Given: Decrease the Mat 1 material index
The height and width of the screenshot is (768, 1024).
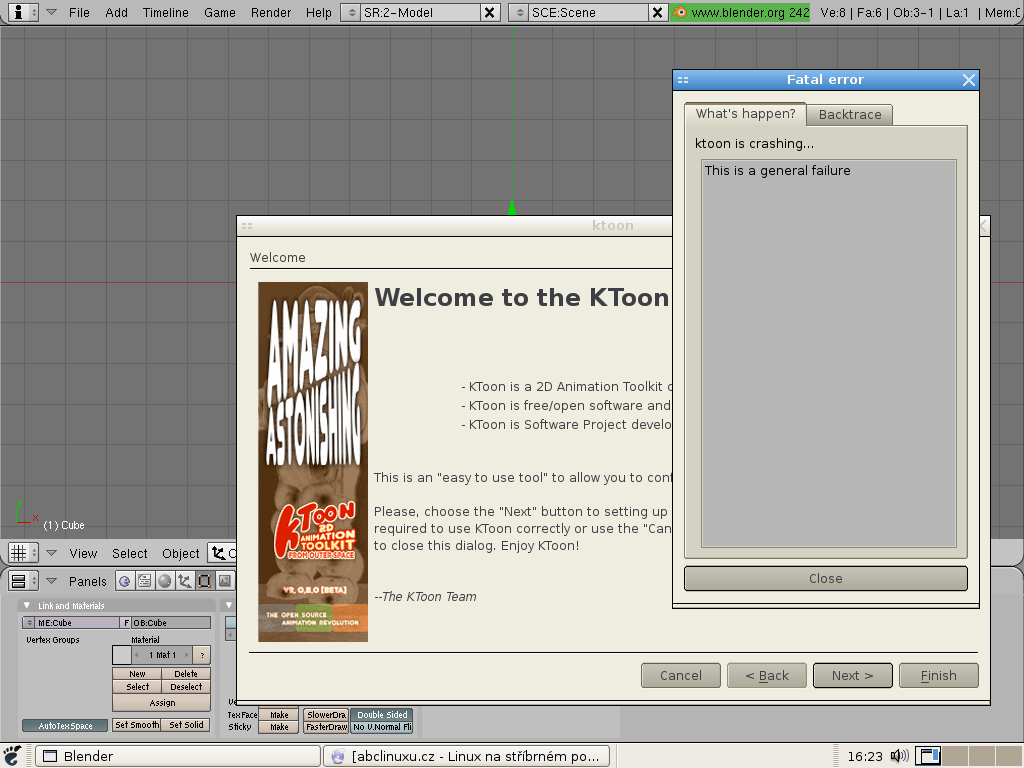Looking at the screenshot, I should (136, 654).
